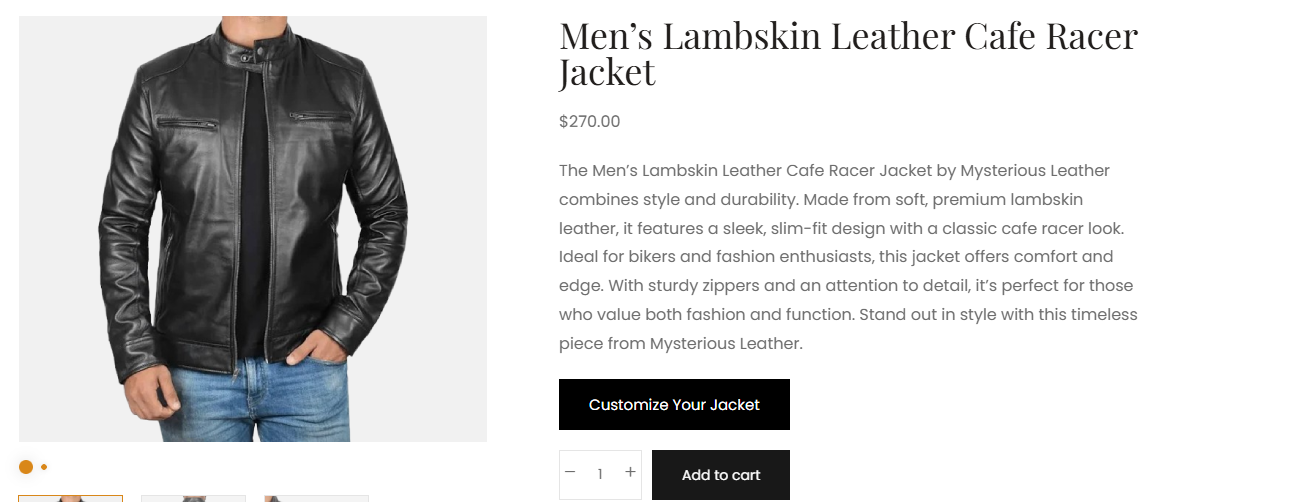Click the Men's Lambskin Leather Cafe Racer title
1295x502 pixels.
pyautogui.click(x=849, y=54)
